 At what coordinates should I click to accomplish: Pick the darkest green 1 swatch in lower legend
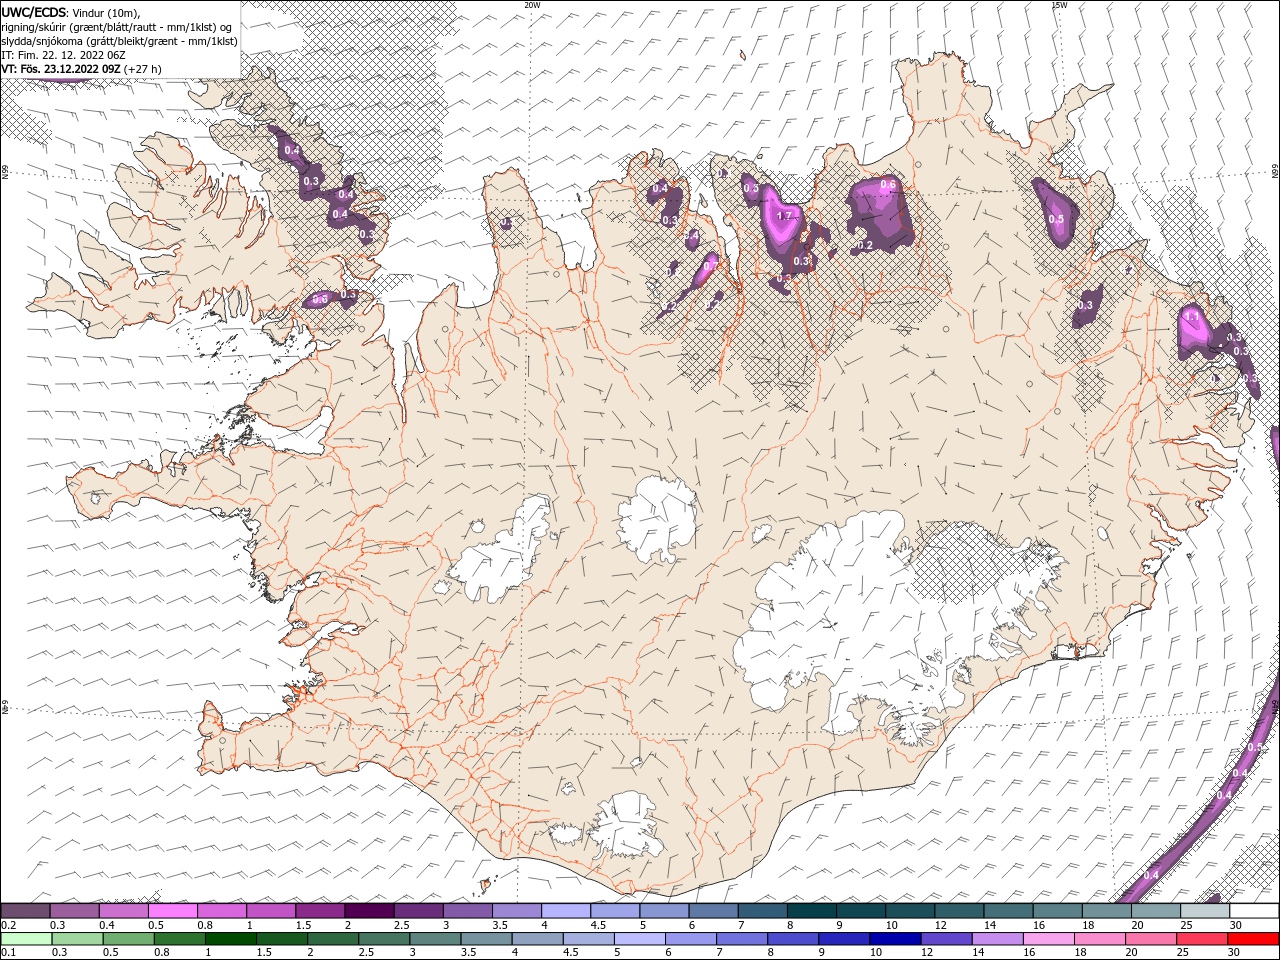(x=231, y=939)
